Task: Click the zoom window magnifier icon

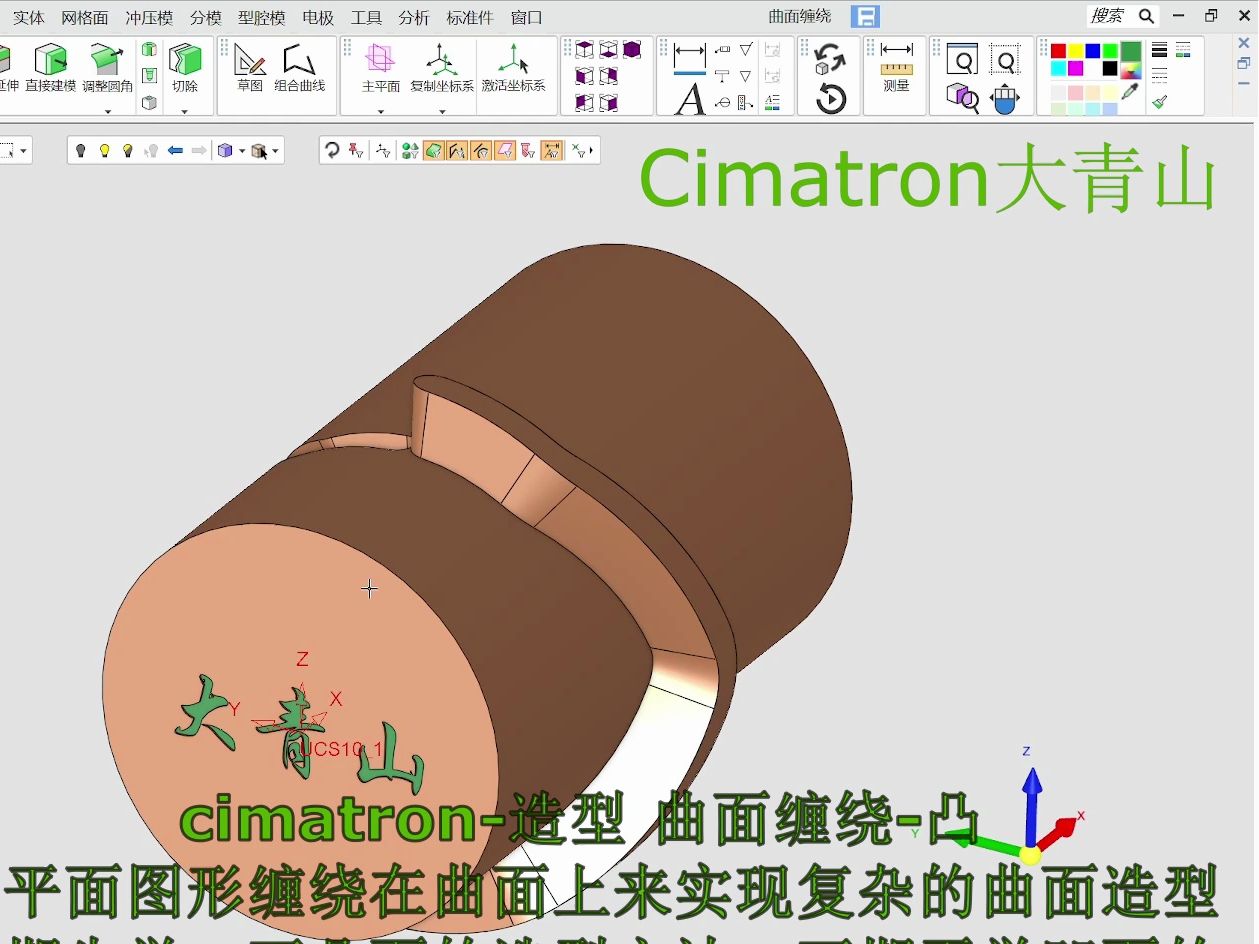Action: tap(962, 60)
